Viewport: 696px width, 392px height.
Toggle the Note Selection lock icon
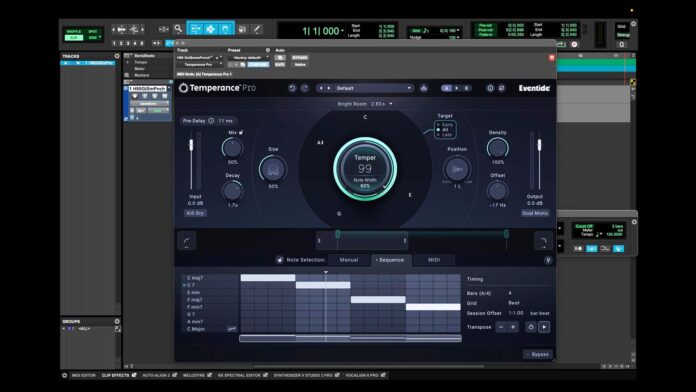279,260
